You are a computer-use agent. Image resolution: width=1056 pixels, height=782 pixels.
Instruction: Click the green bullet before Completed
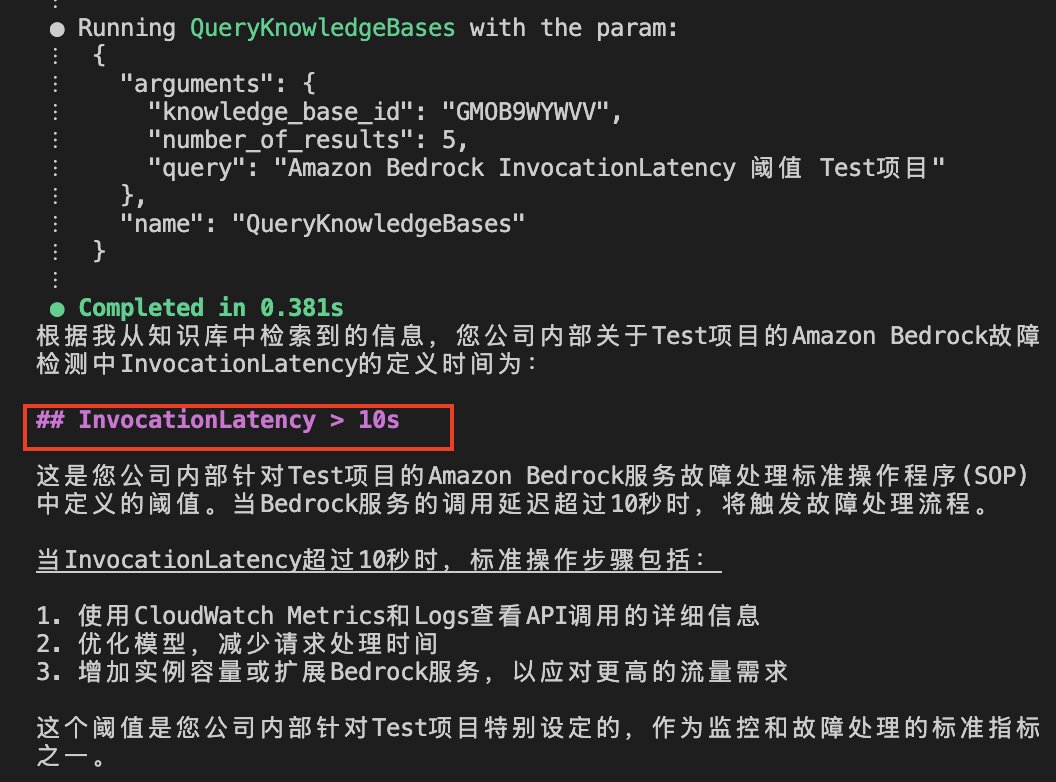click(57, 309)
